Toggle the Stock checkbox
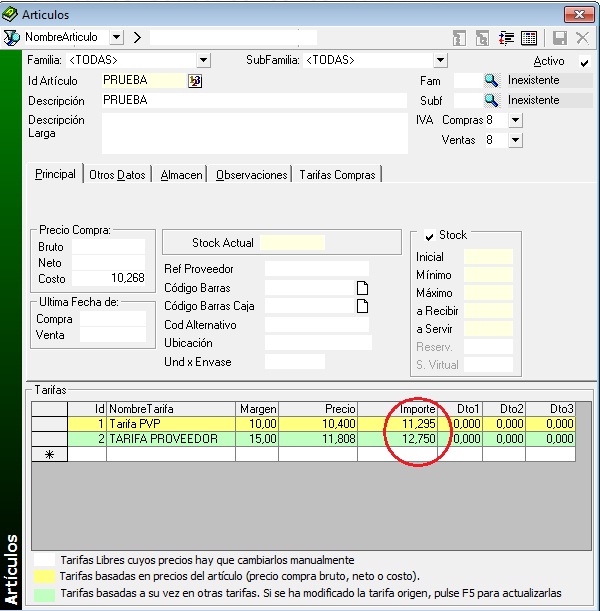The height and width of the screenshot is (611, 600). 429,236
